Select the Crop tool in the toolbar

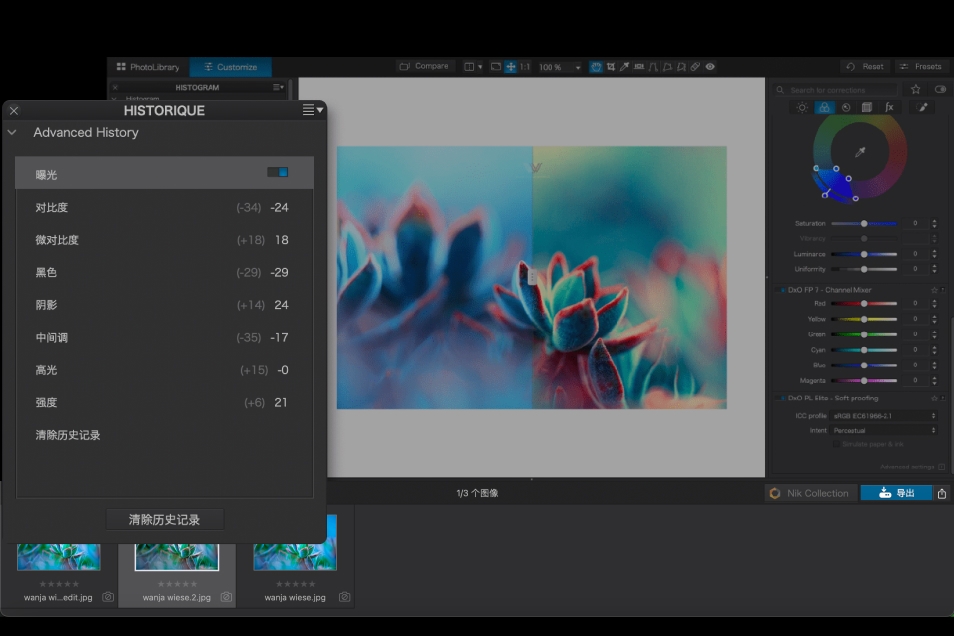pos(611,66)
